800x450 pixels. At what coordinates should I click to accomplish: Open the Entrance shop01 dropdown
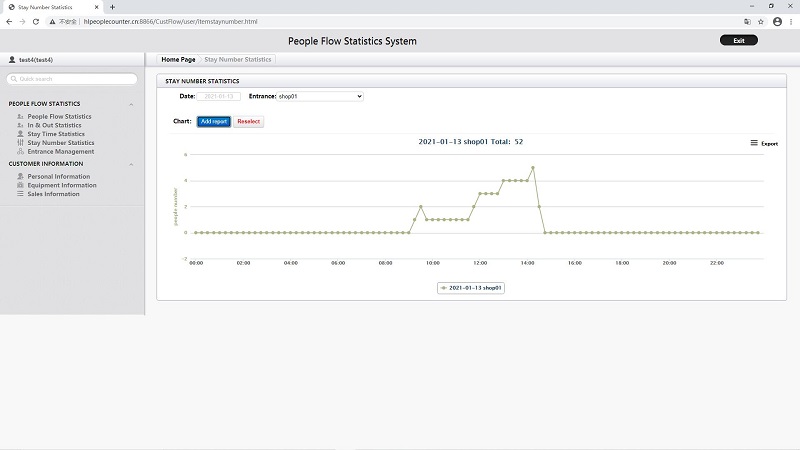pos(320,96)
